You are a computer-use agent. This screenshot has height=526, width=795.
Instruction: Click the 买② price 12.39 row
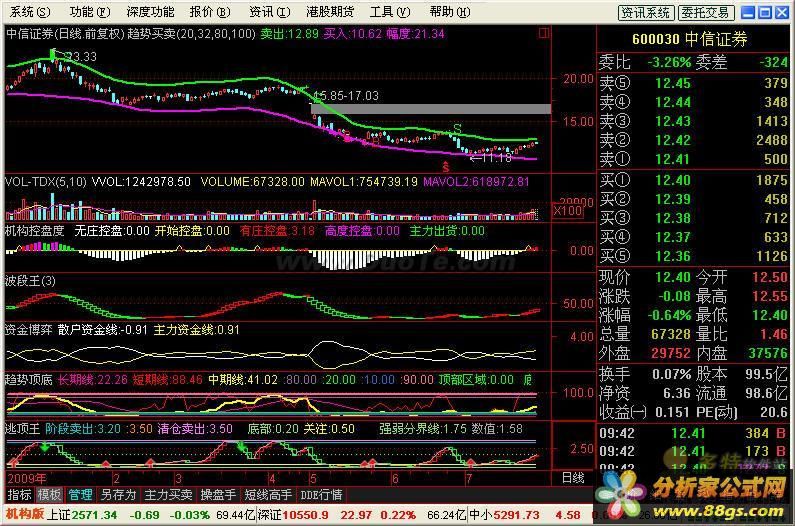click(x=693, y=199)
